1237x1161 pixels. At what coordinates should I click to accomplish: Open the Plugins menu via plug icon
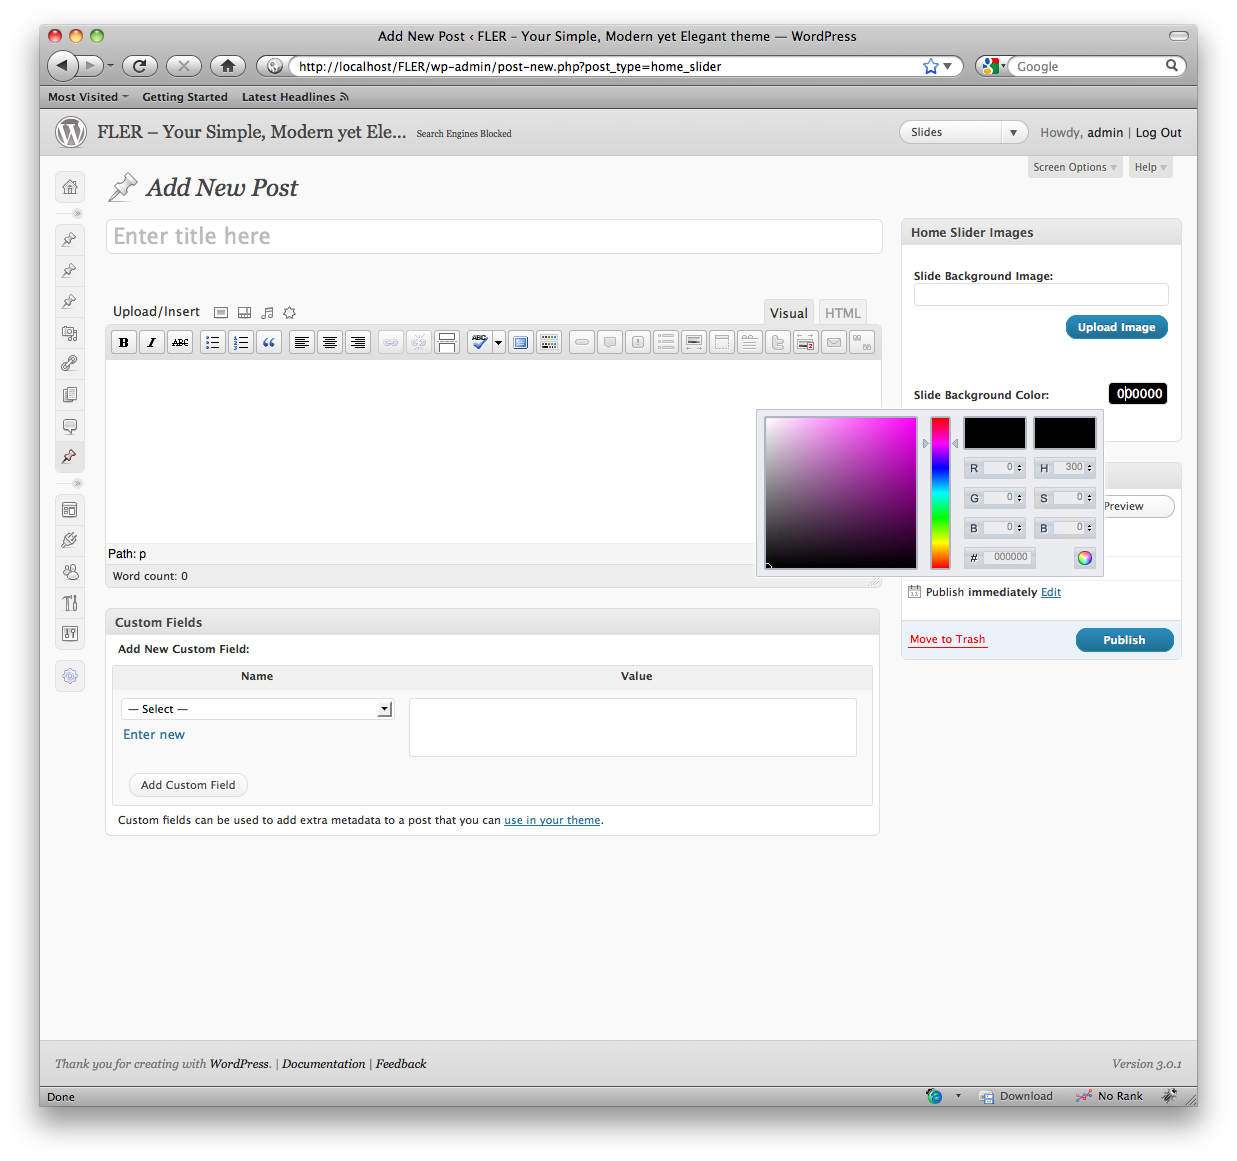click(x=70, y=540)
